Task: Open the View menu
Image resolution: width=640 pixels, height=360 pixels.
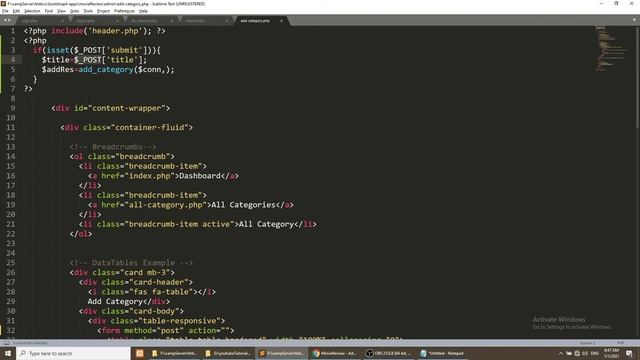Action: coord(61,11)
